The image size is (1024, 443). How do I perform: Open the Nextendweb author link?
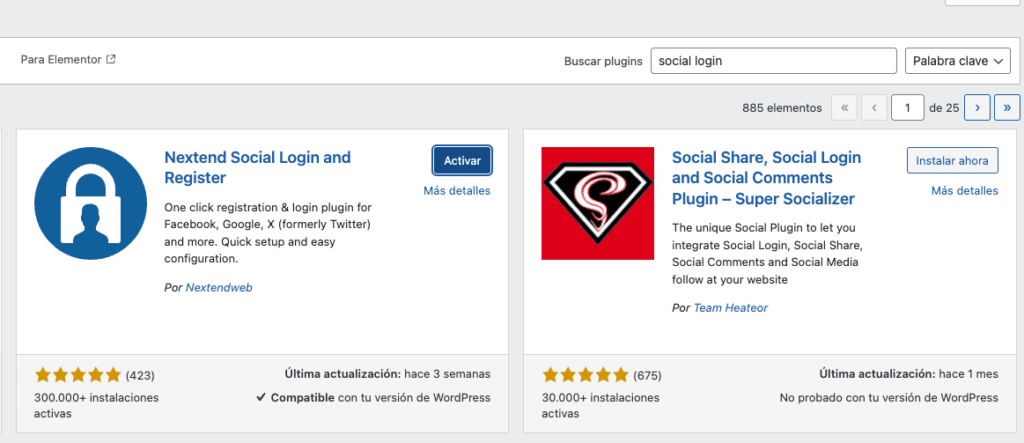tap(219, 287)
